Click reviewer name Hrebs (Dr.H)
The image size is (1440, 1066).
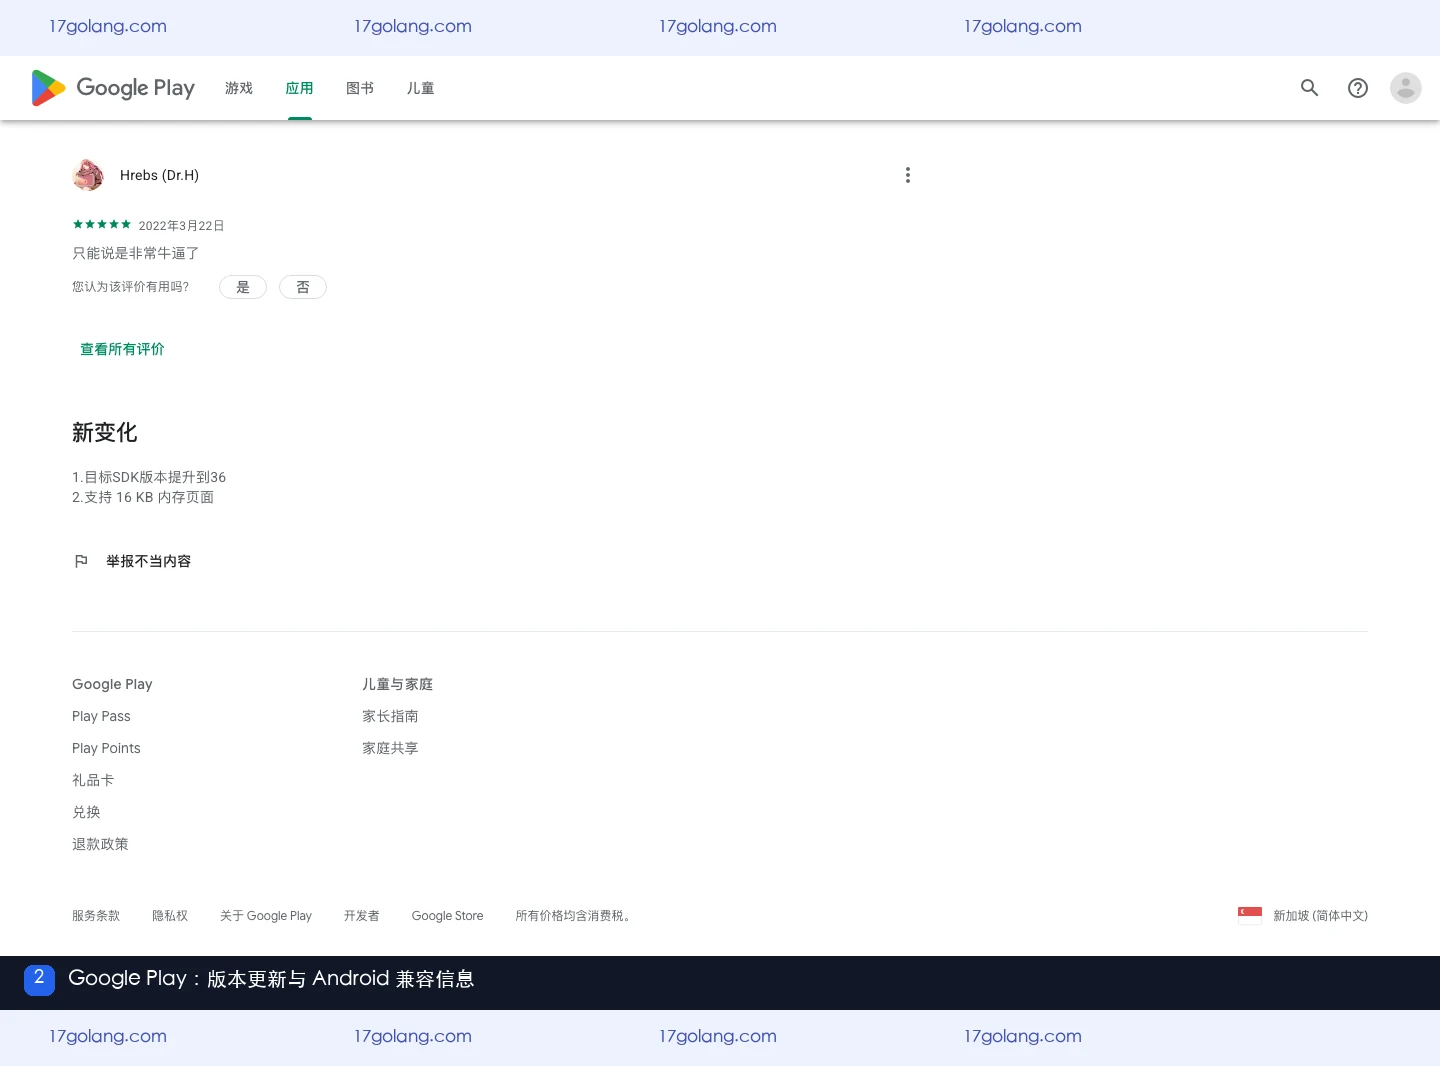tap(159, 175)
